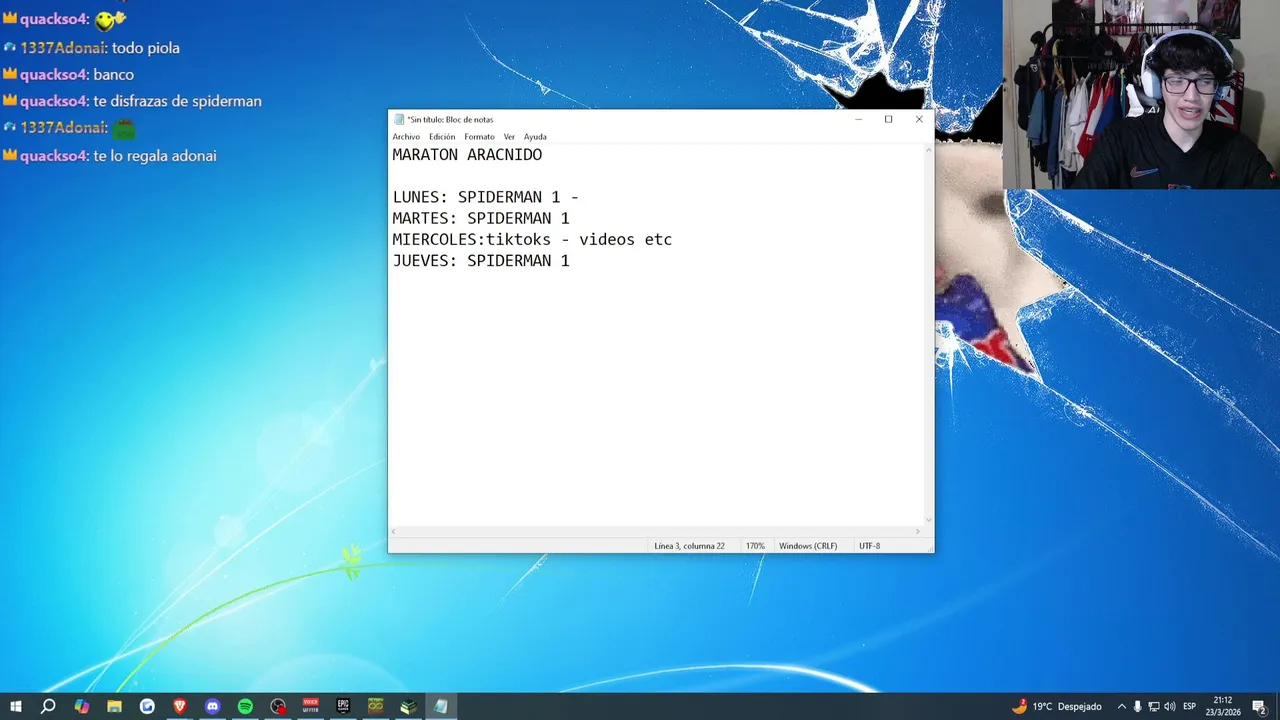Click the Notepad horizontal scrollbar left arrow
This screenshot has width=1280, height=720.
[394, 531]
